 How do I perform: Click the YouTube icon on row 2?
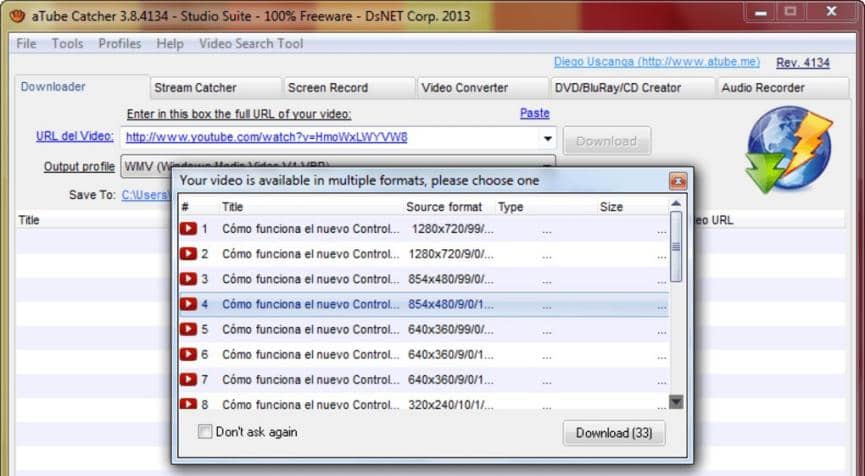pyautogui.click(x=188, y=254)
